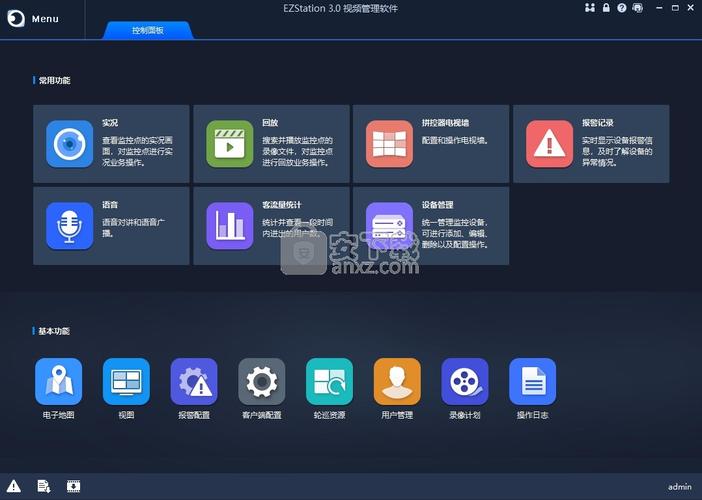Click the 语音对讲和语音广播 description
702x500 pixels.
click(133, 227)
